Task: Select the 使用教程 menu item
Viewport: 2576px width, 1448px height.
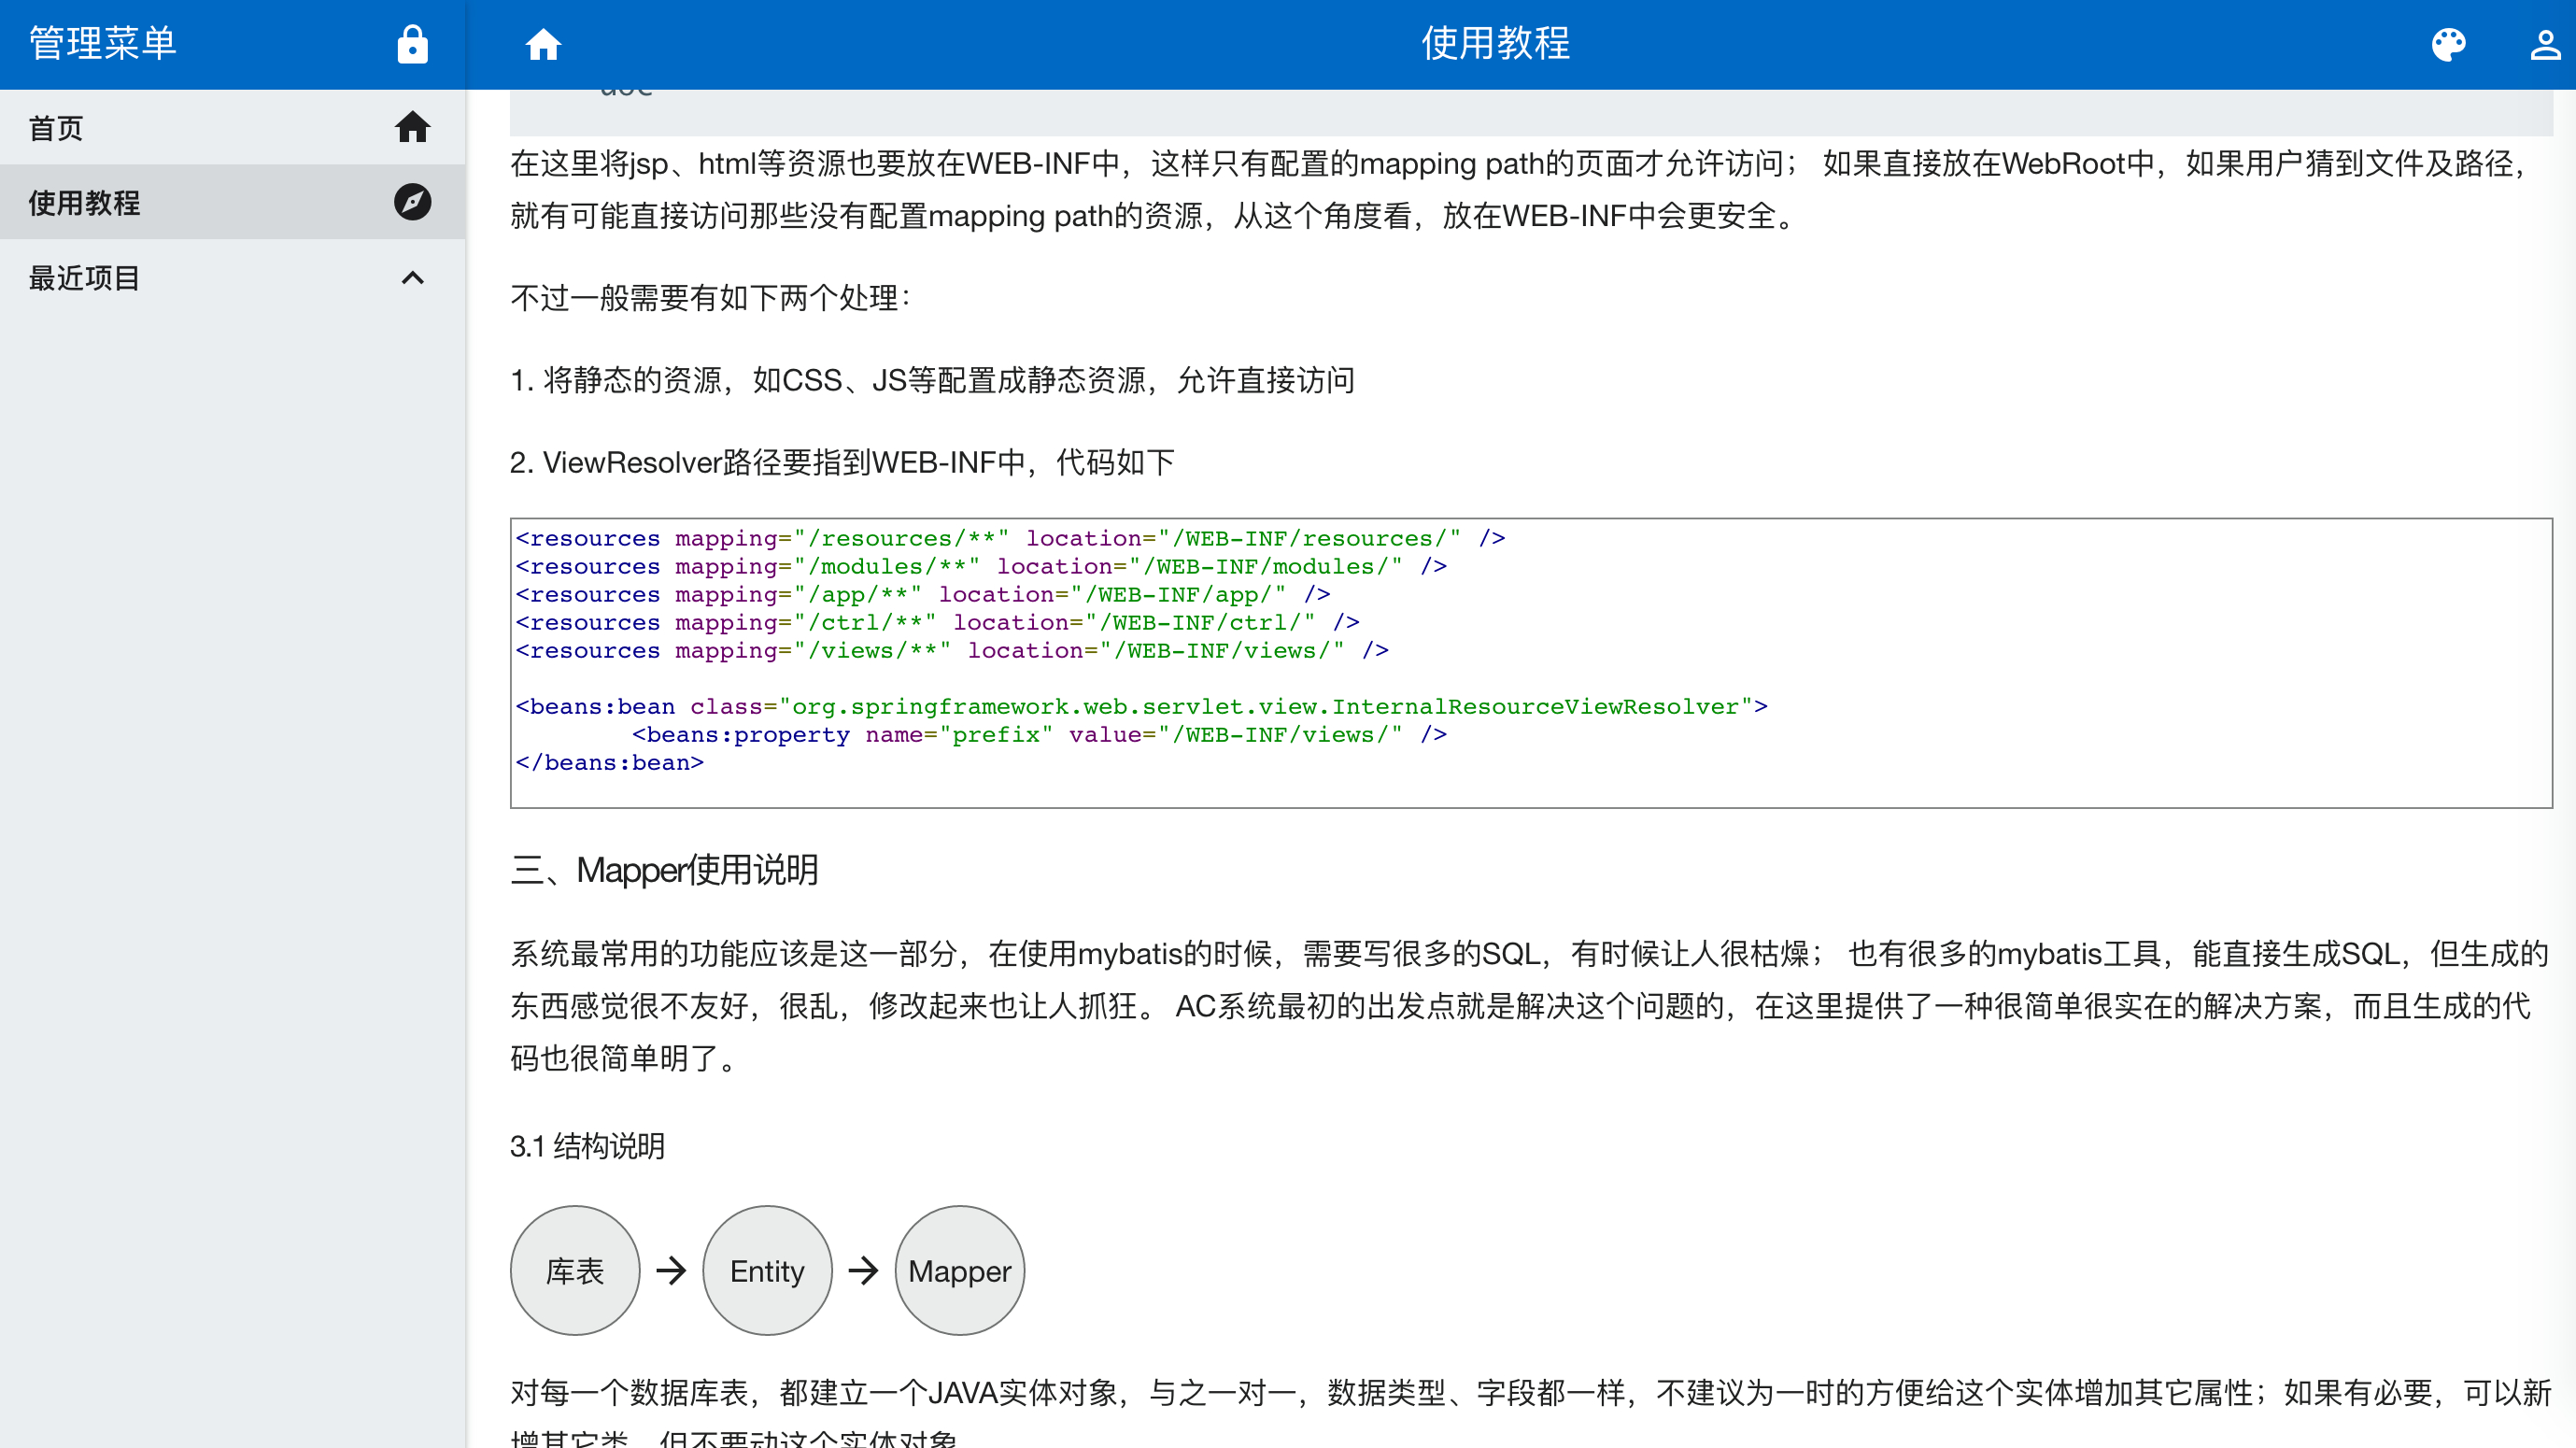Action: pos(84,203)
